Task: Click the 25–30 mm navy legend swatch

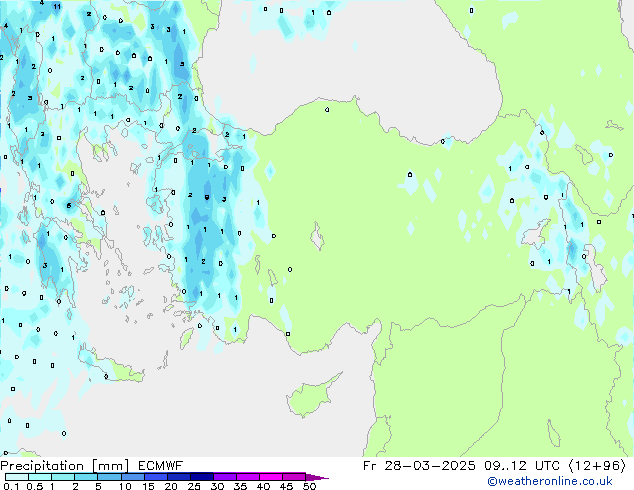Action: click(201, 477)
